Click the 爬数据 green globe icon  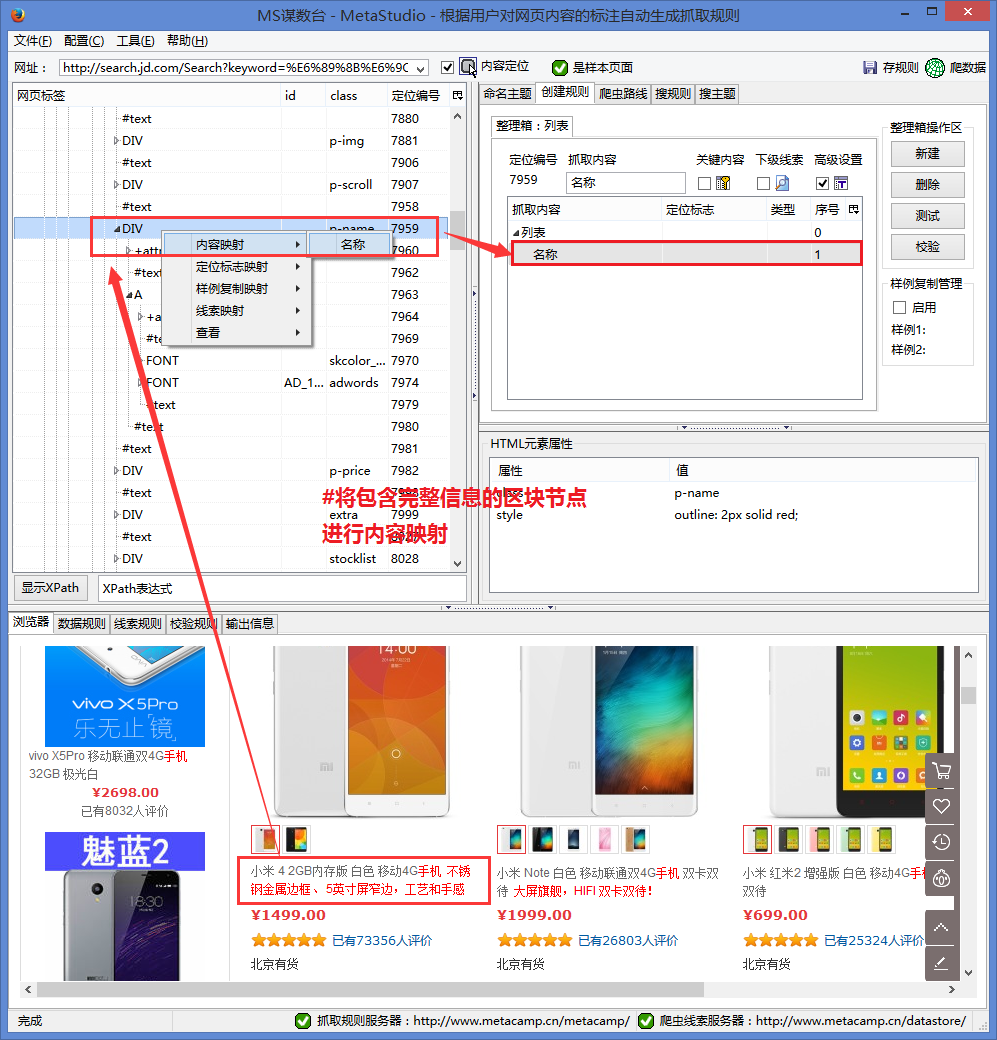point(935,68)
